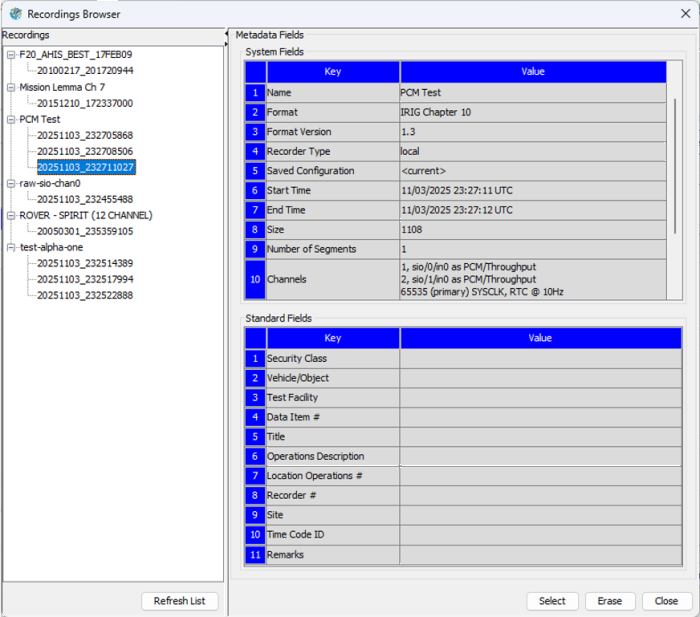Click the Channels value cell
700x617 pixels.
point(533,279)
